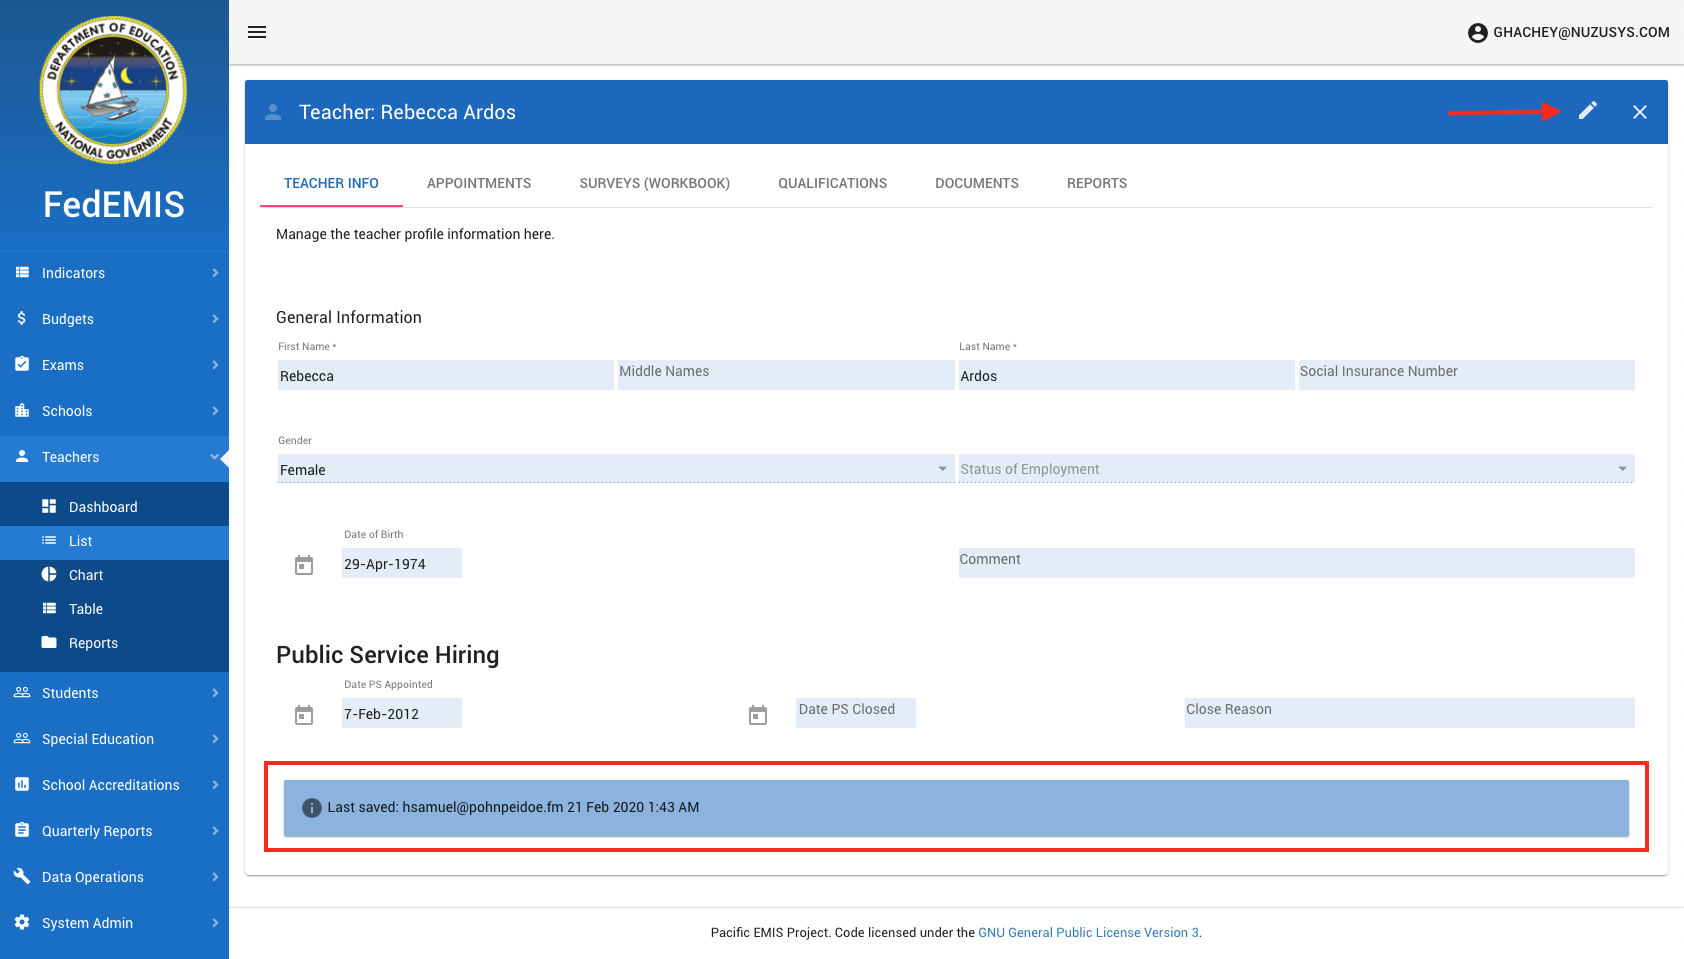The image size is (1684, 959).
Task: Expand the Schools sidebar menu
Action: tap(114, 411)
